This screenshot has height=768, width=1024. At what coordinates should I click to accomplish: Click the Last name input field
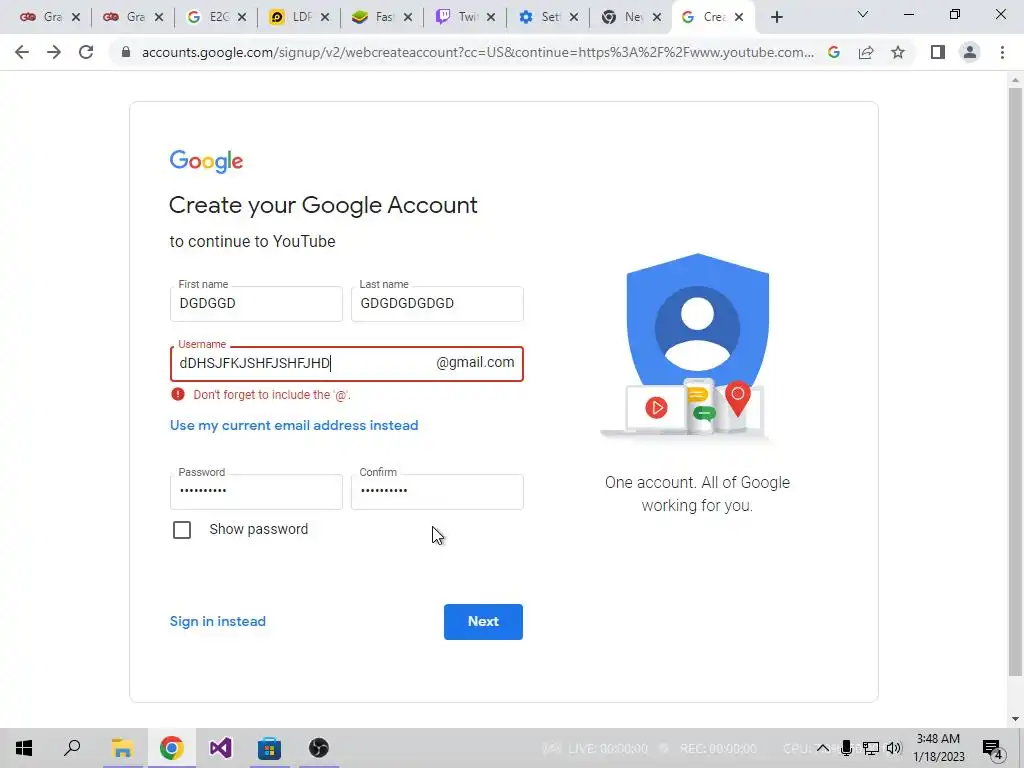(437, 304)
